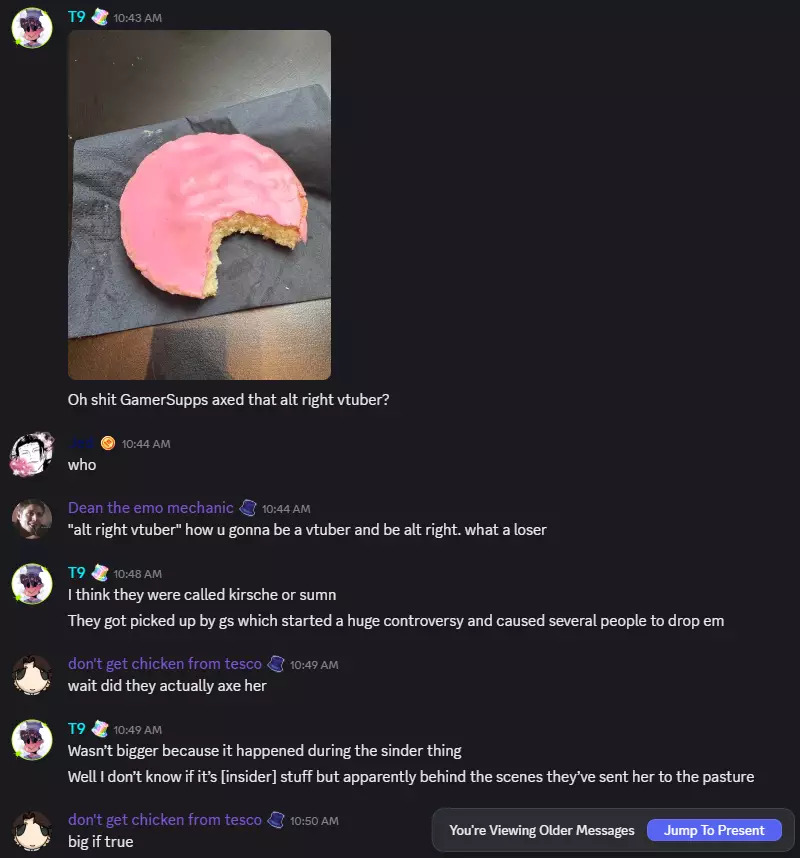Click Dean the emo mechanic username
The image size is (800, 858).
click(150, 508)
